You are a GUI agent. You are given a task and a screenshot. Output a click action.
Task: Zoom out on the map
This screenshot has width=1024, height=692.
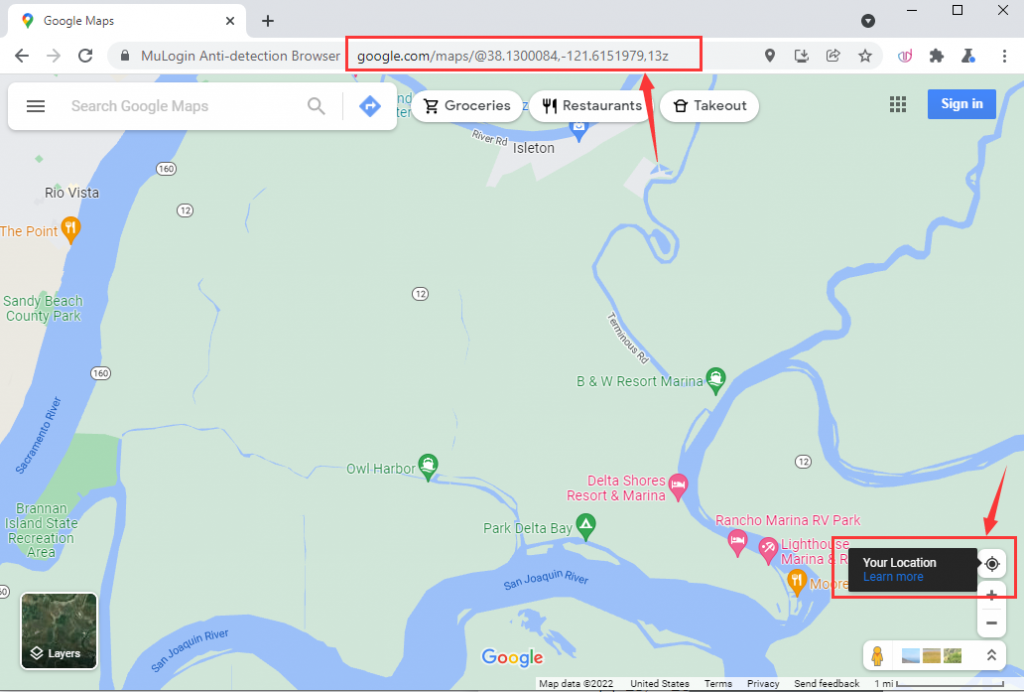[x=991, y=623]
